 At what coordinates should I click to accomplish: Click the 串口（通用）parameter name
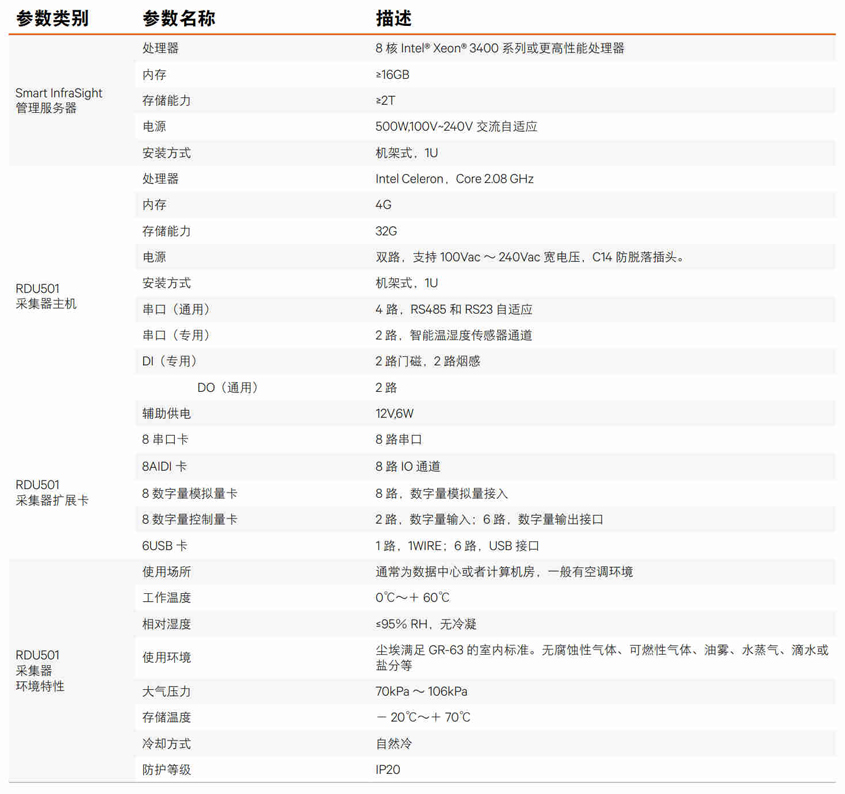pyautogui.click(x=176, y=310)
